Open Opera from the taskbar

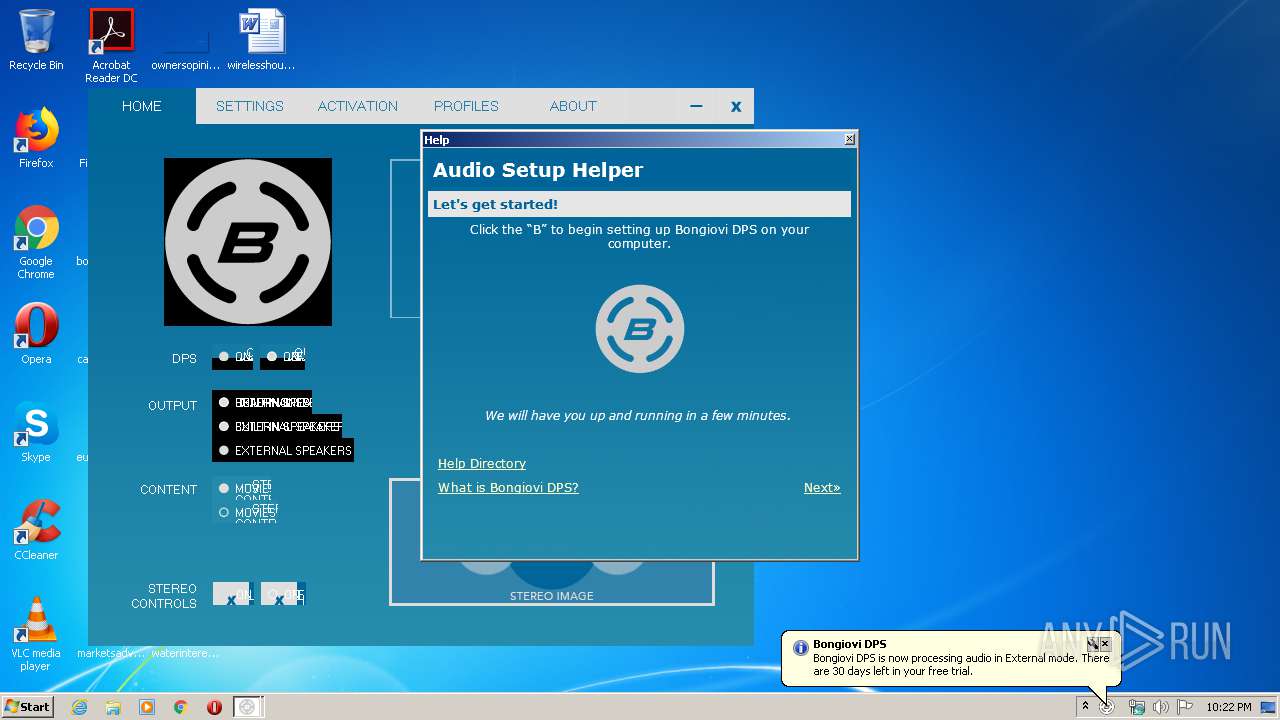pyautogui.click(x=214, y=707)
